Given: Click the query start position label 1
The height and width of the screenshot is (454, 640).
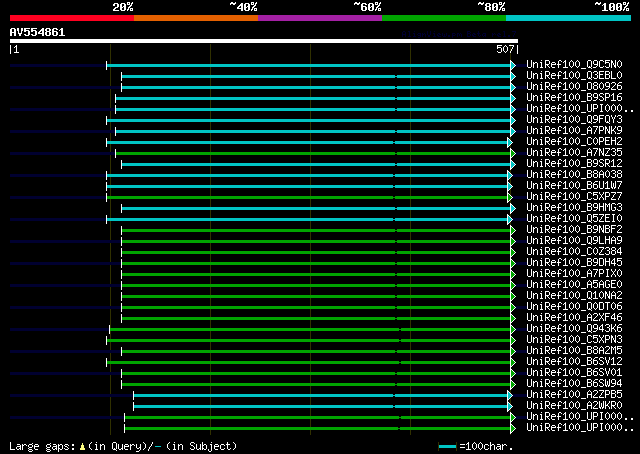Looking at the screenshot, I should (16, 49).
